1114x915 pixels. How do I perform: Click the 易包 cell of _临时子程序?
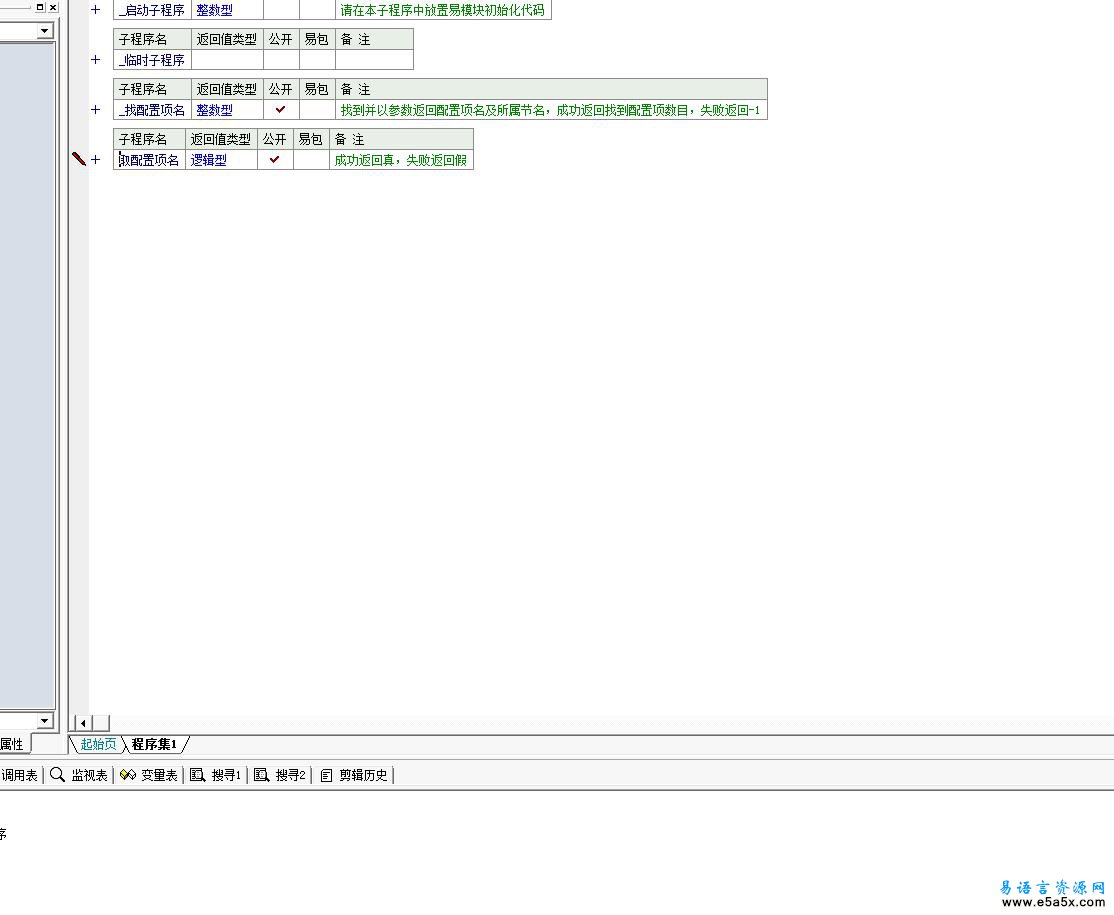(317, 60)
